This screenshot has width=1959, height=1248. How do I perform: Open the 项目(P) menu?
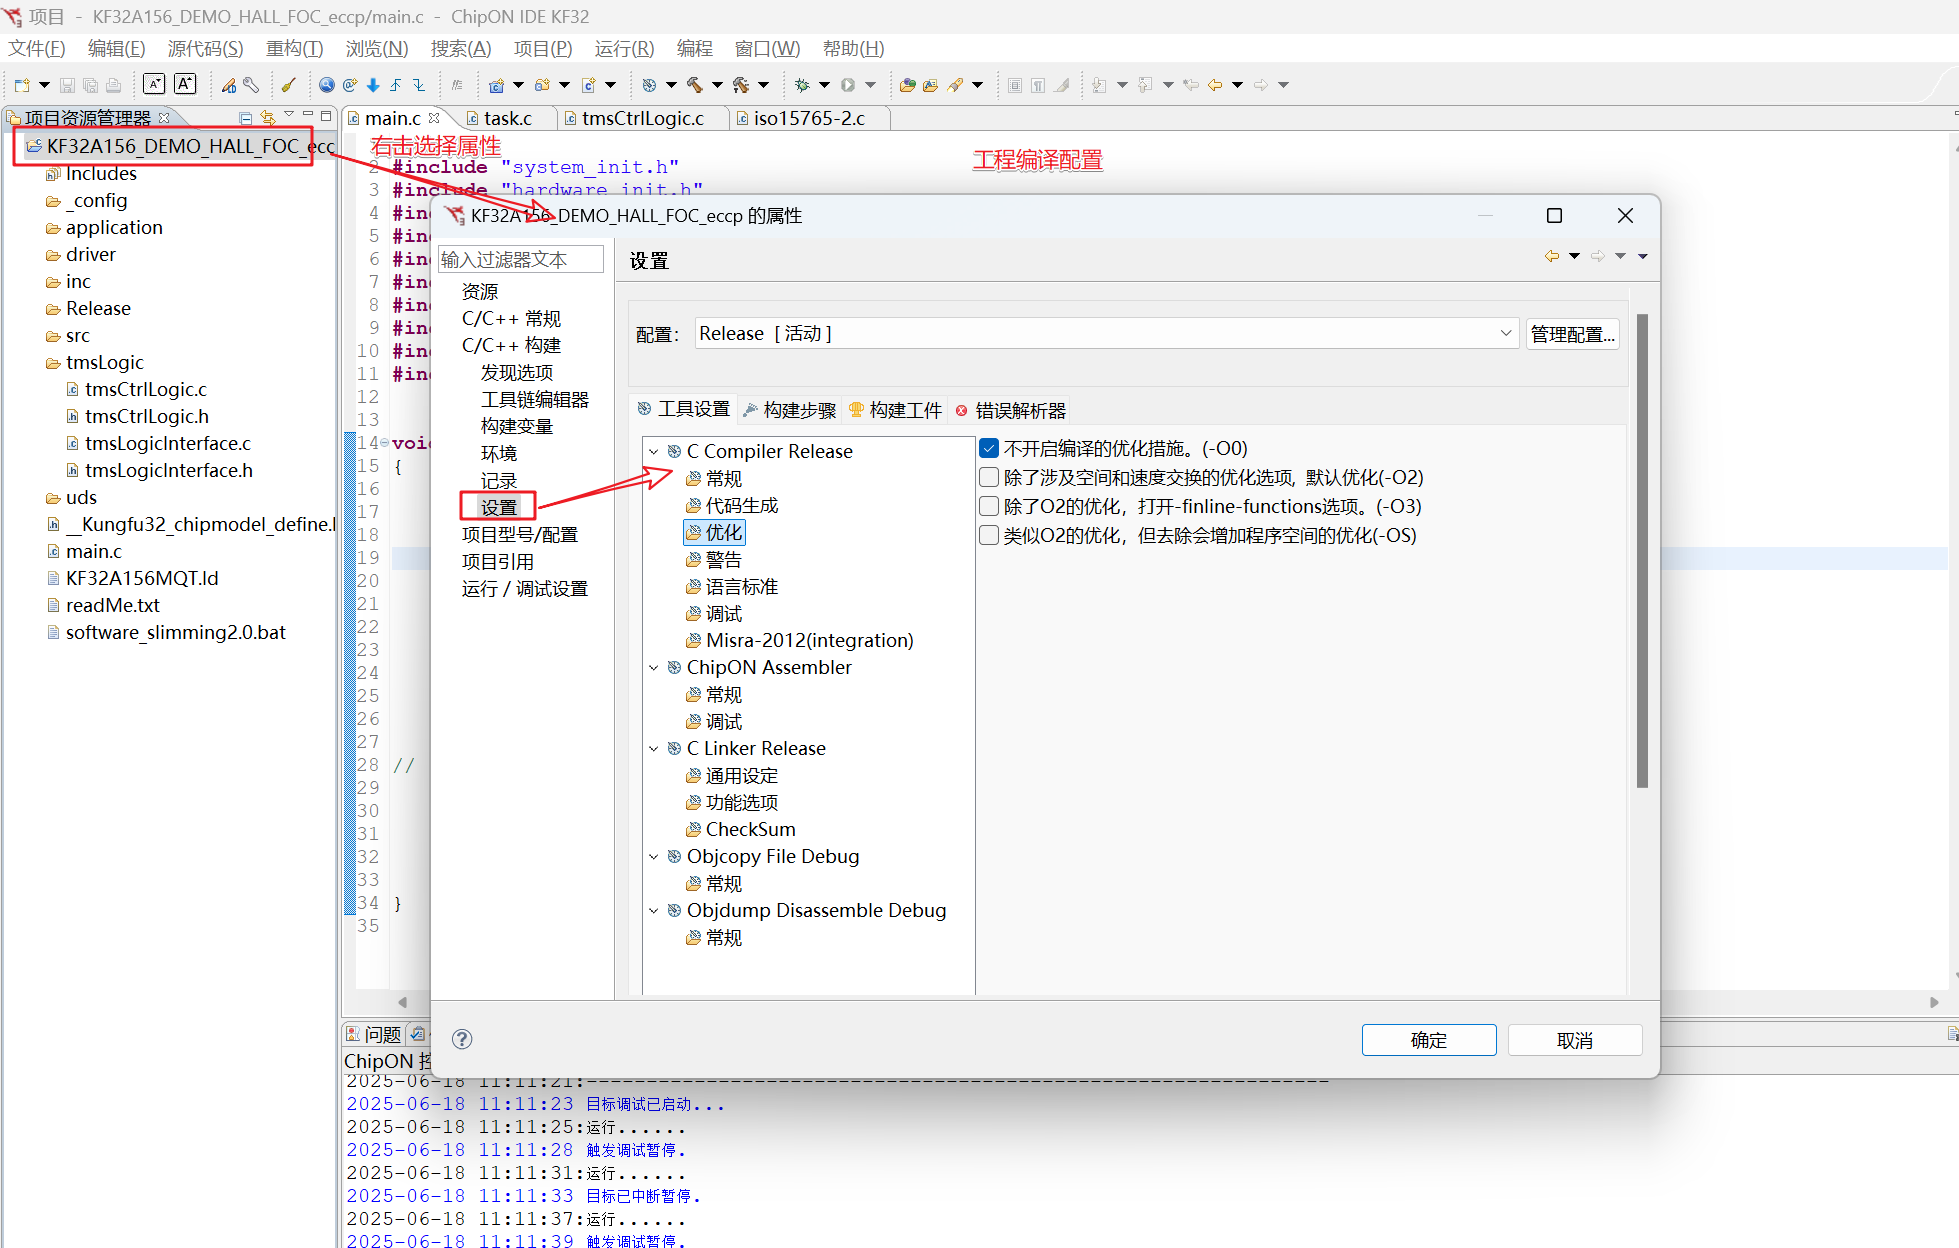coord(542,48)
